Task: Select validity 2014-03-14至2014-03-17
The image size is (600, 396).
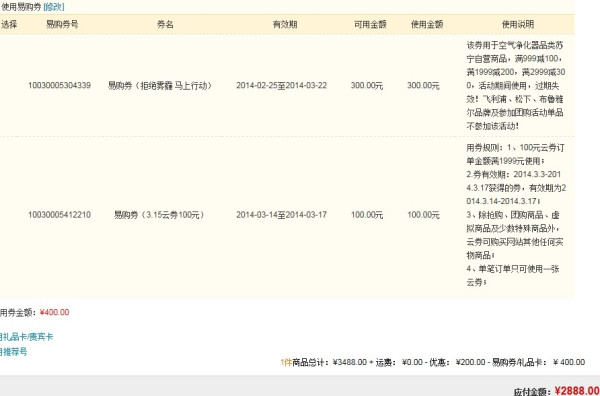Action: click(x=282, y=215)
